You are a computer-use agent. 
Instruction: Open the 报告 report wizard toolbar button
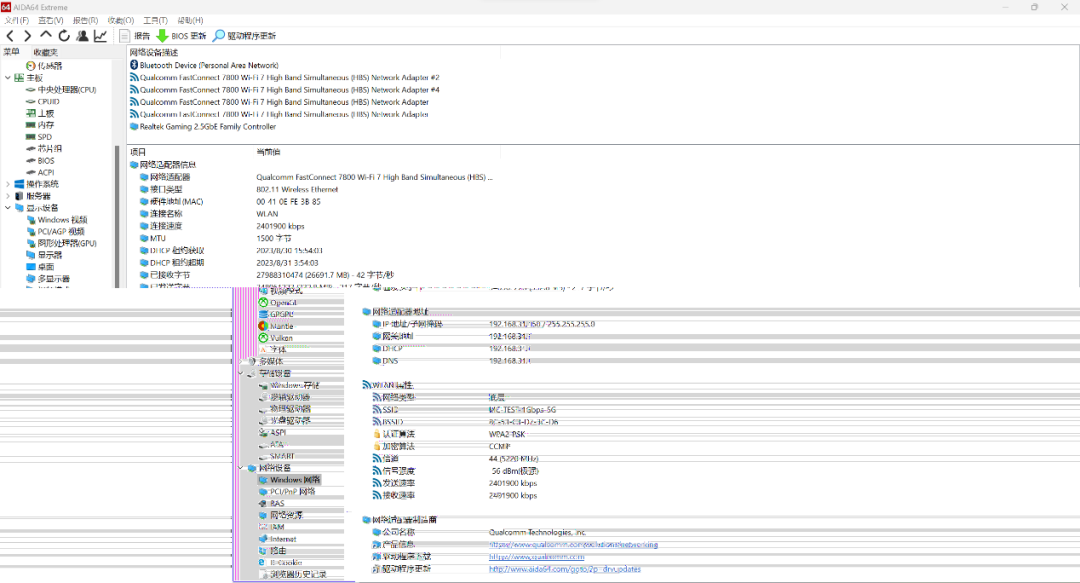(x=134, y=36)
